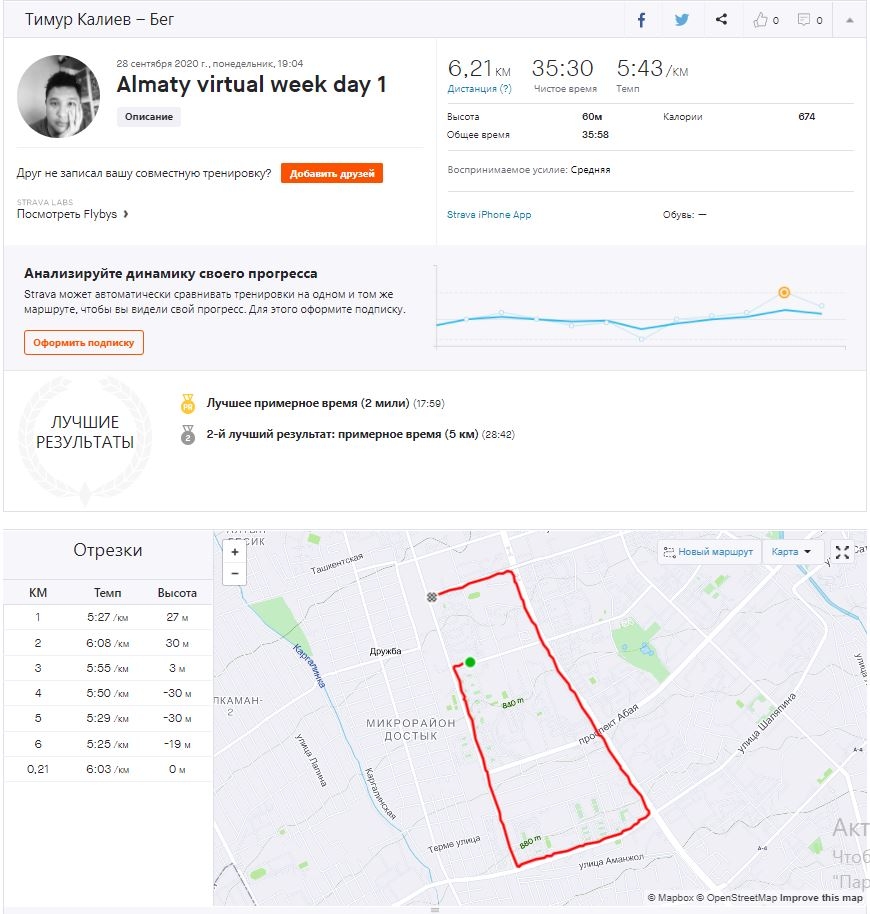The image size is (870, 914).
Task: Open the share options icon
Action: (722, 20)
